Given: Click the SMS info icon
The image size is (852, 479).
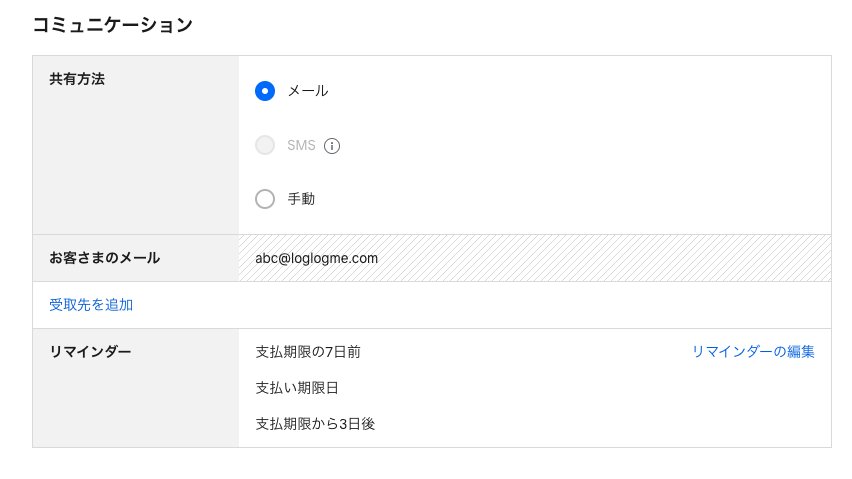Looking at the screenshot, I should [332, 146].
